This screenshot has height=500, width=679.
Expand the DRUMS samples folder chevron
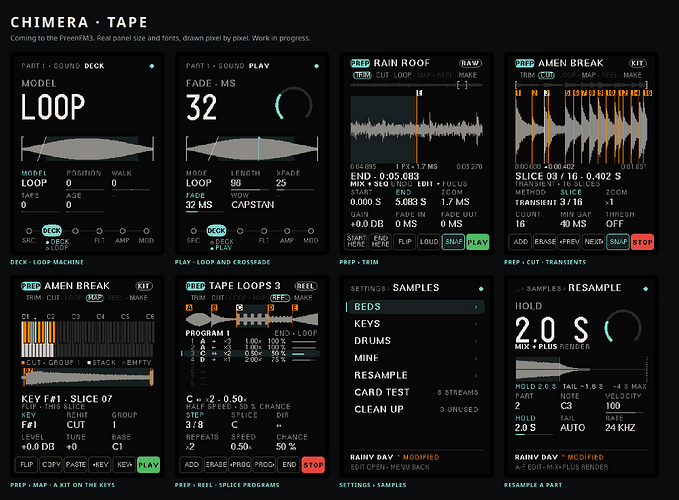(476, 341)
